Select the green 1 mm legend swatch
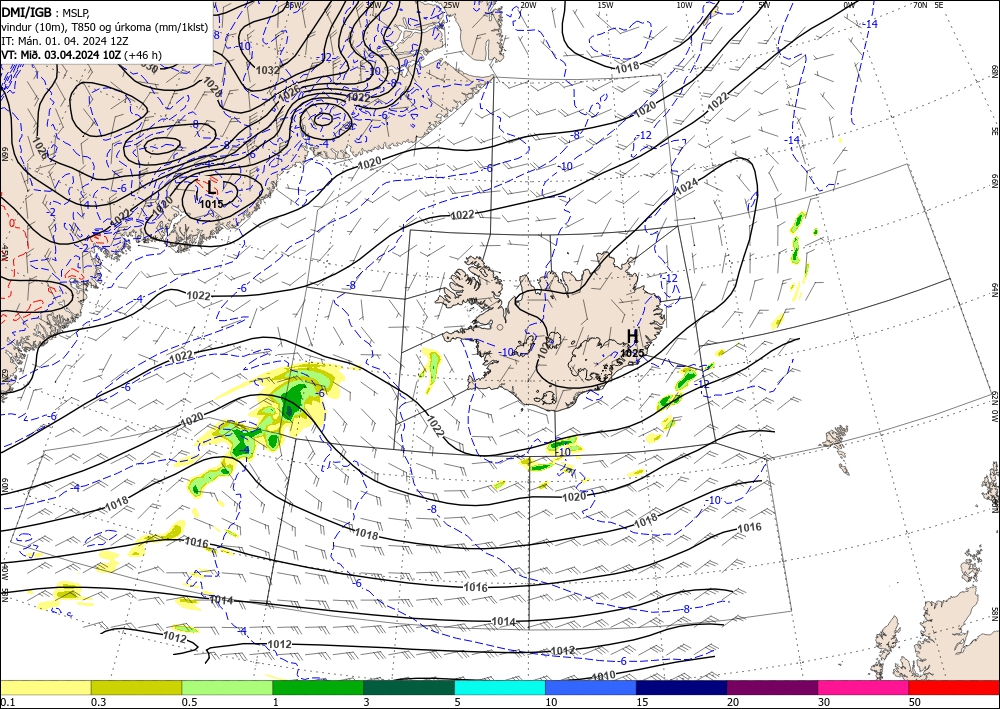 tap(318, 687)
